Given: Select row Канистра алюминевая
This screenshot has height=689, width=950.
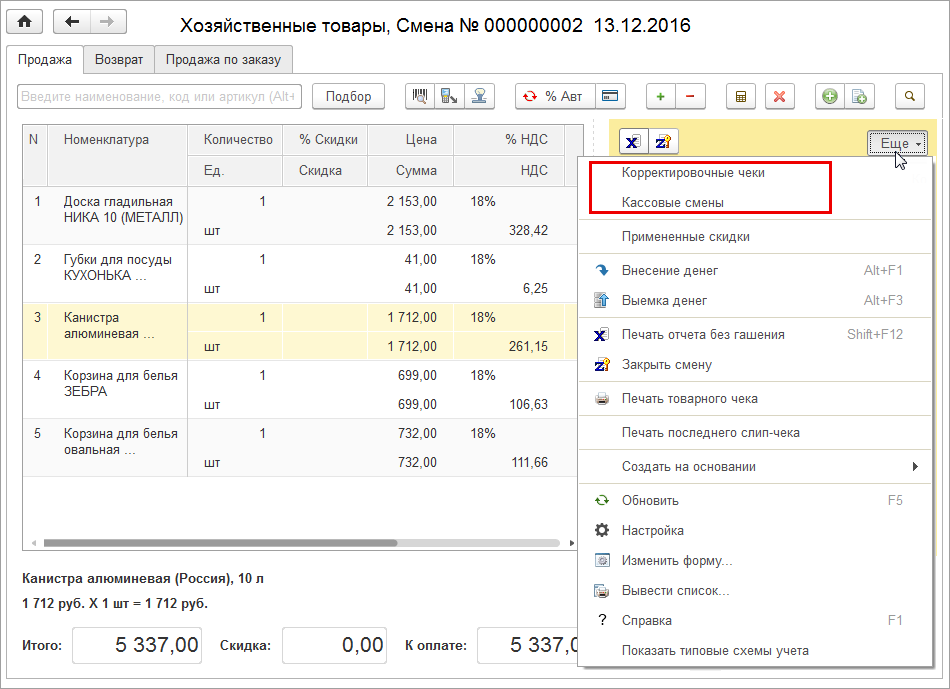Looking at the screenshot, I should [300, 331].
